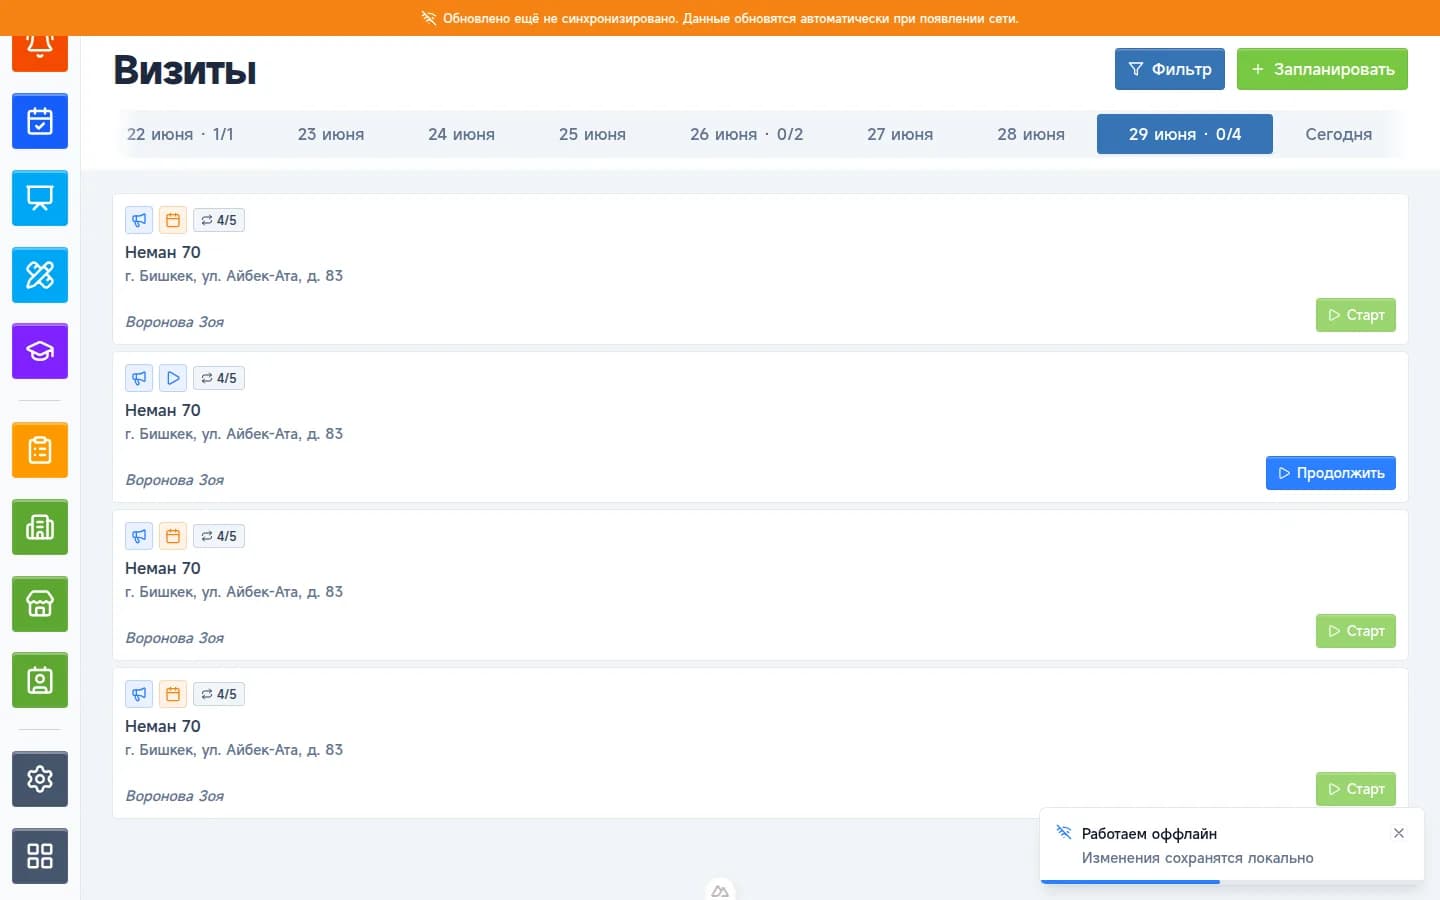Viewport: 1440px width, 900px height.
Task: Start the third Неман 70 visit
Action: pos(1356,631)
